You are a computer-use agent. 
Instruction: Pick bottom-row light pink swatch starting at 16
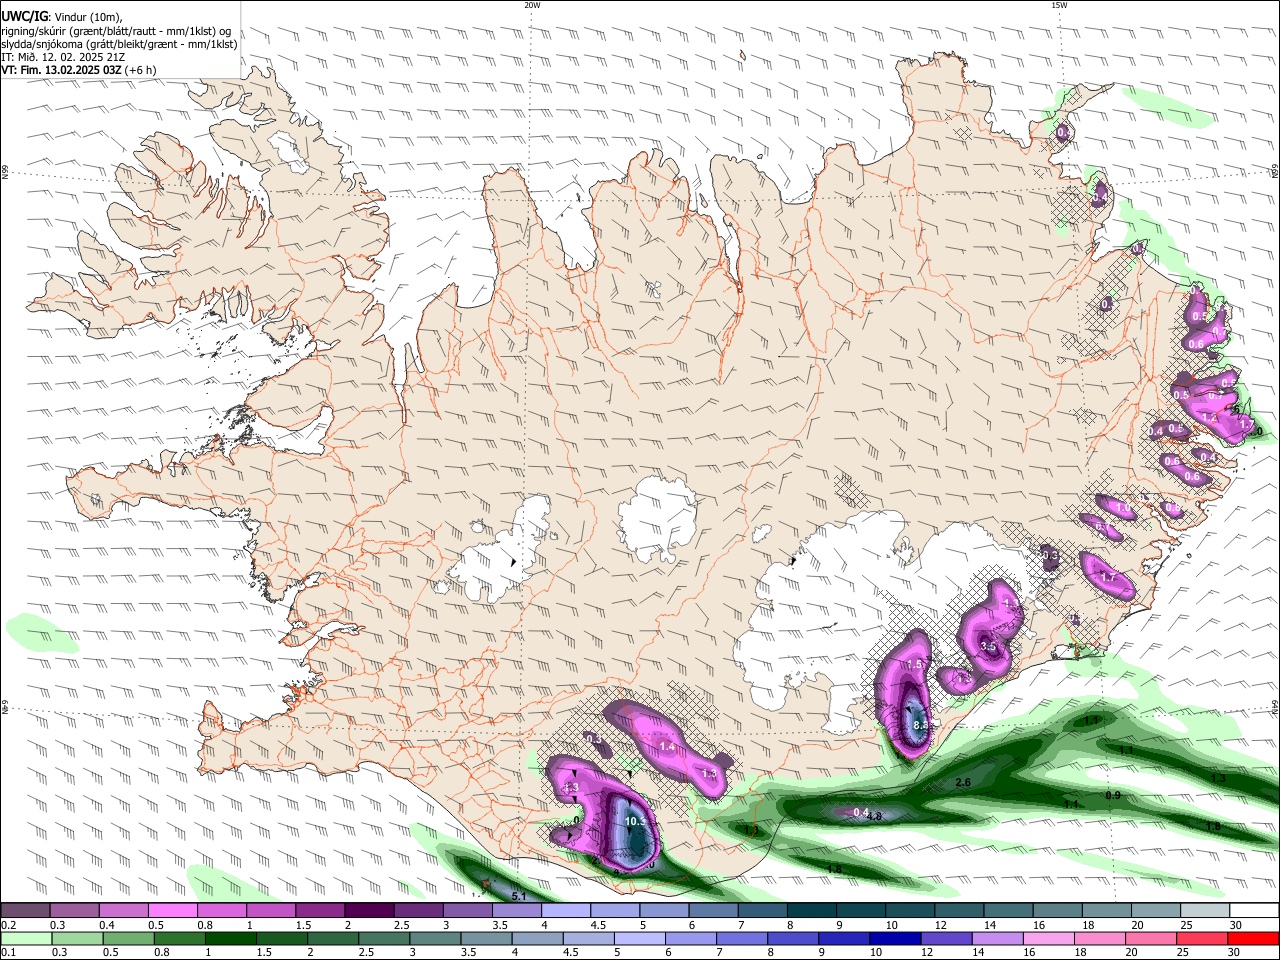click(1050, 938)
